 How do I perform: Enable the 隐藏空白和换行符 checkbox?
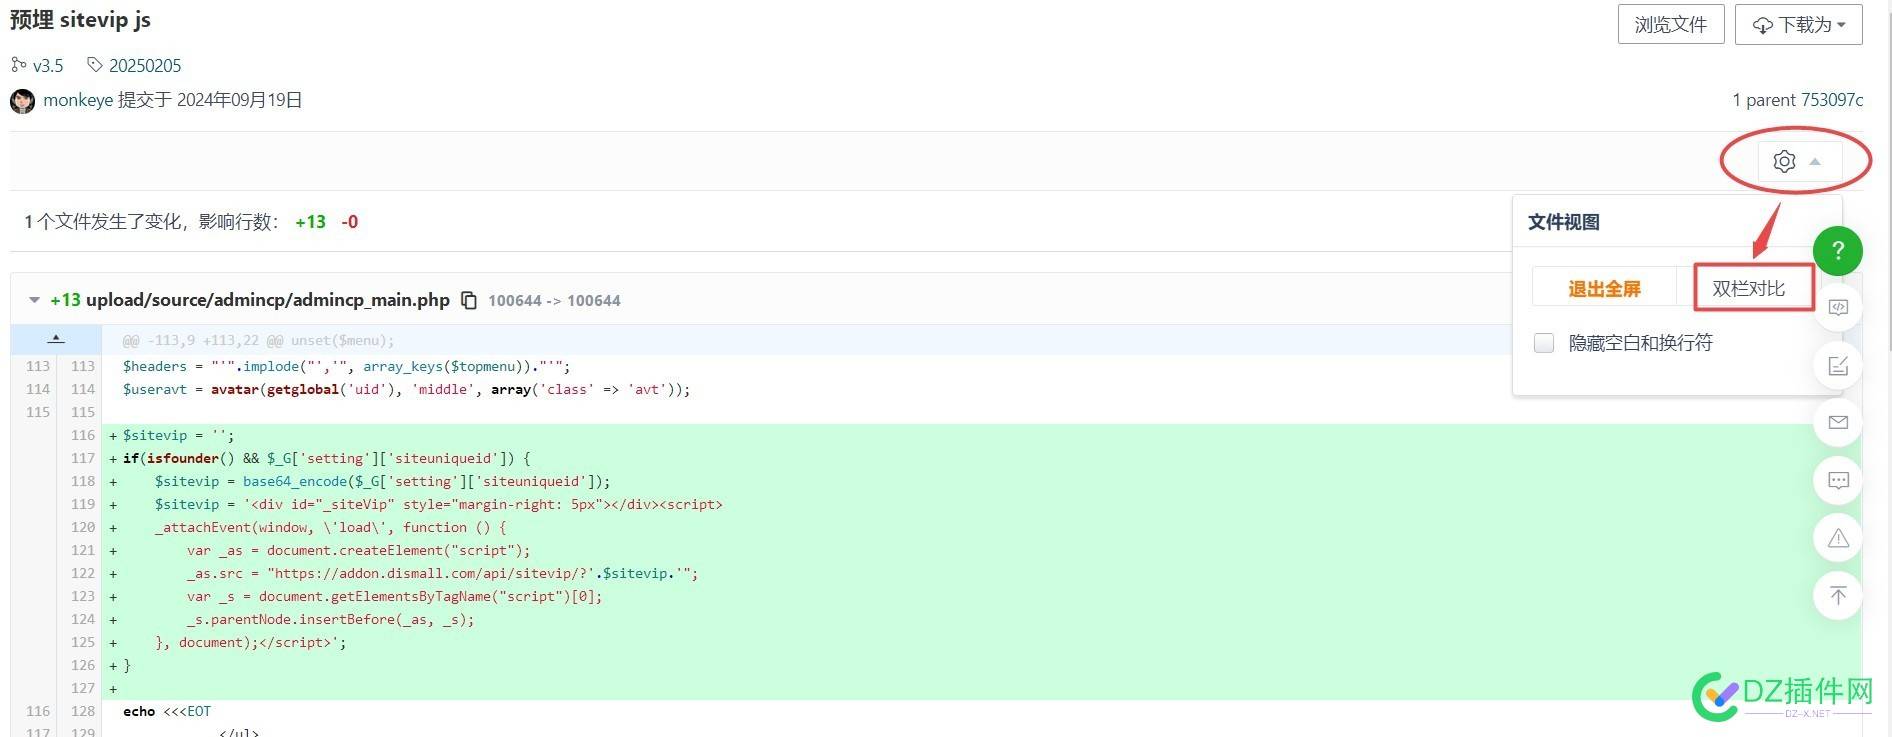click(1544, 343)
